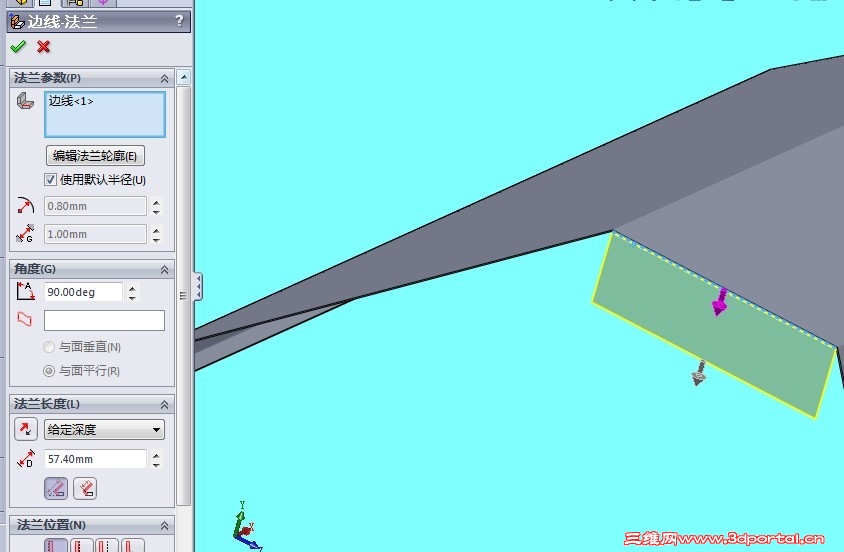Click the coordinate triad in viewport

click(246, 526)
